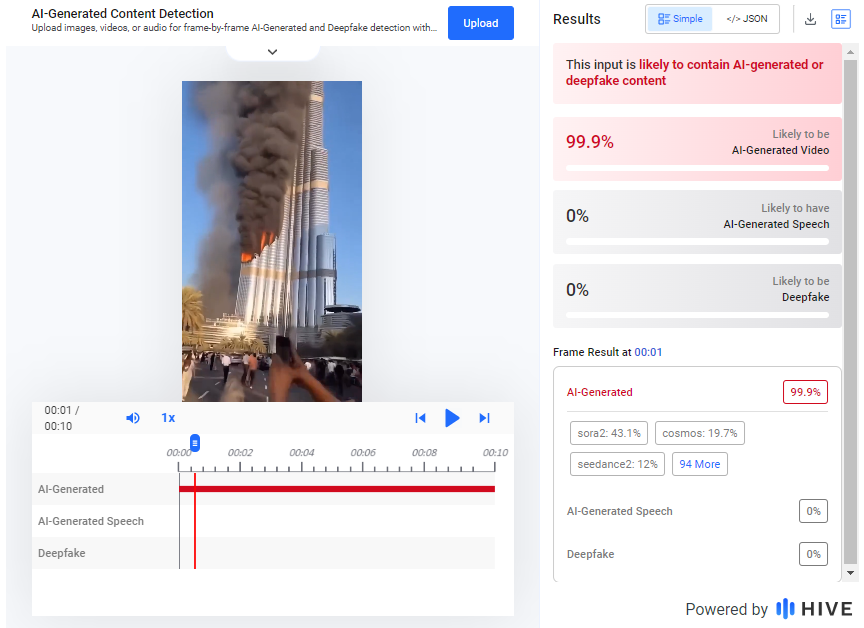Select the seedance2: 12% tag

click(618, 464)
